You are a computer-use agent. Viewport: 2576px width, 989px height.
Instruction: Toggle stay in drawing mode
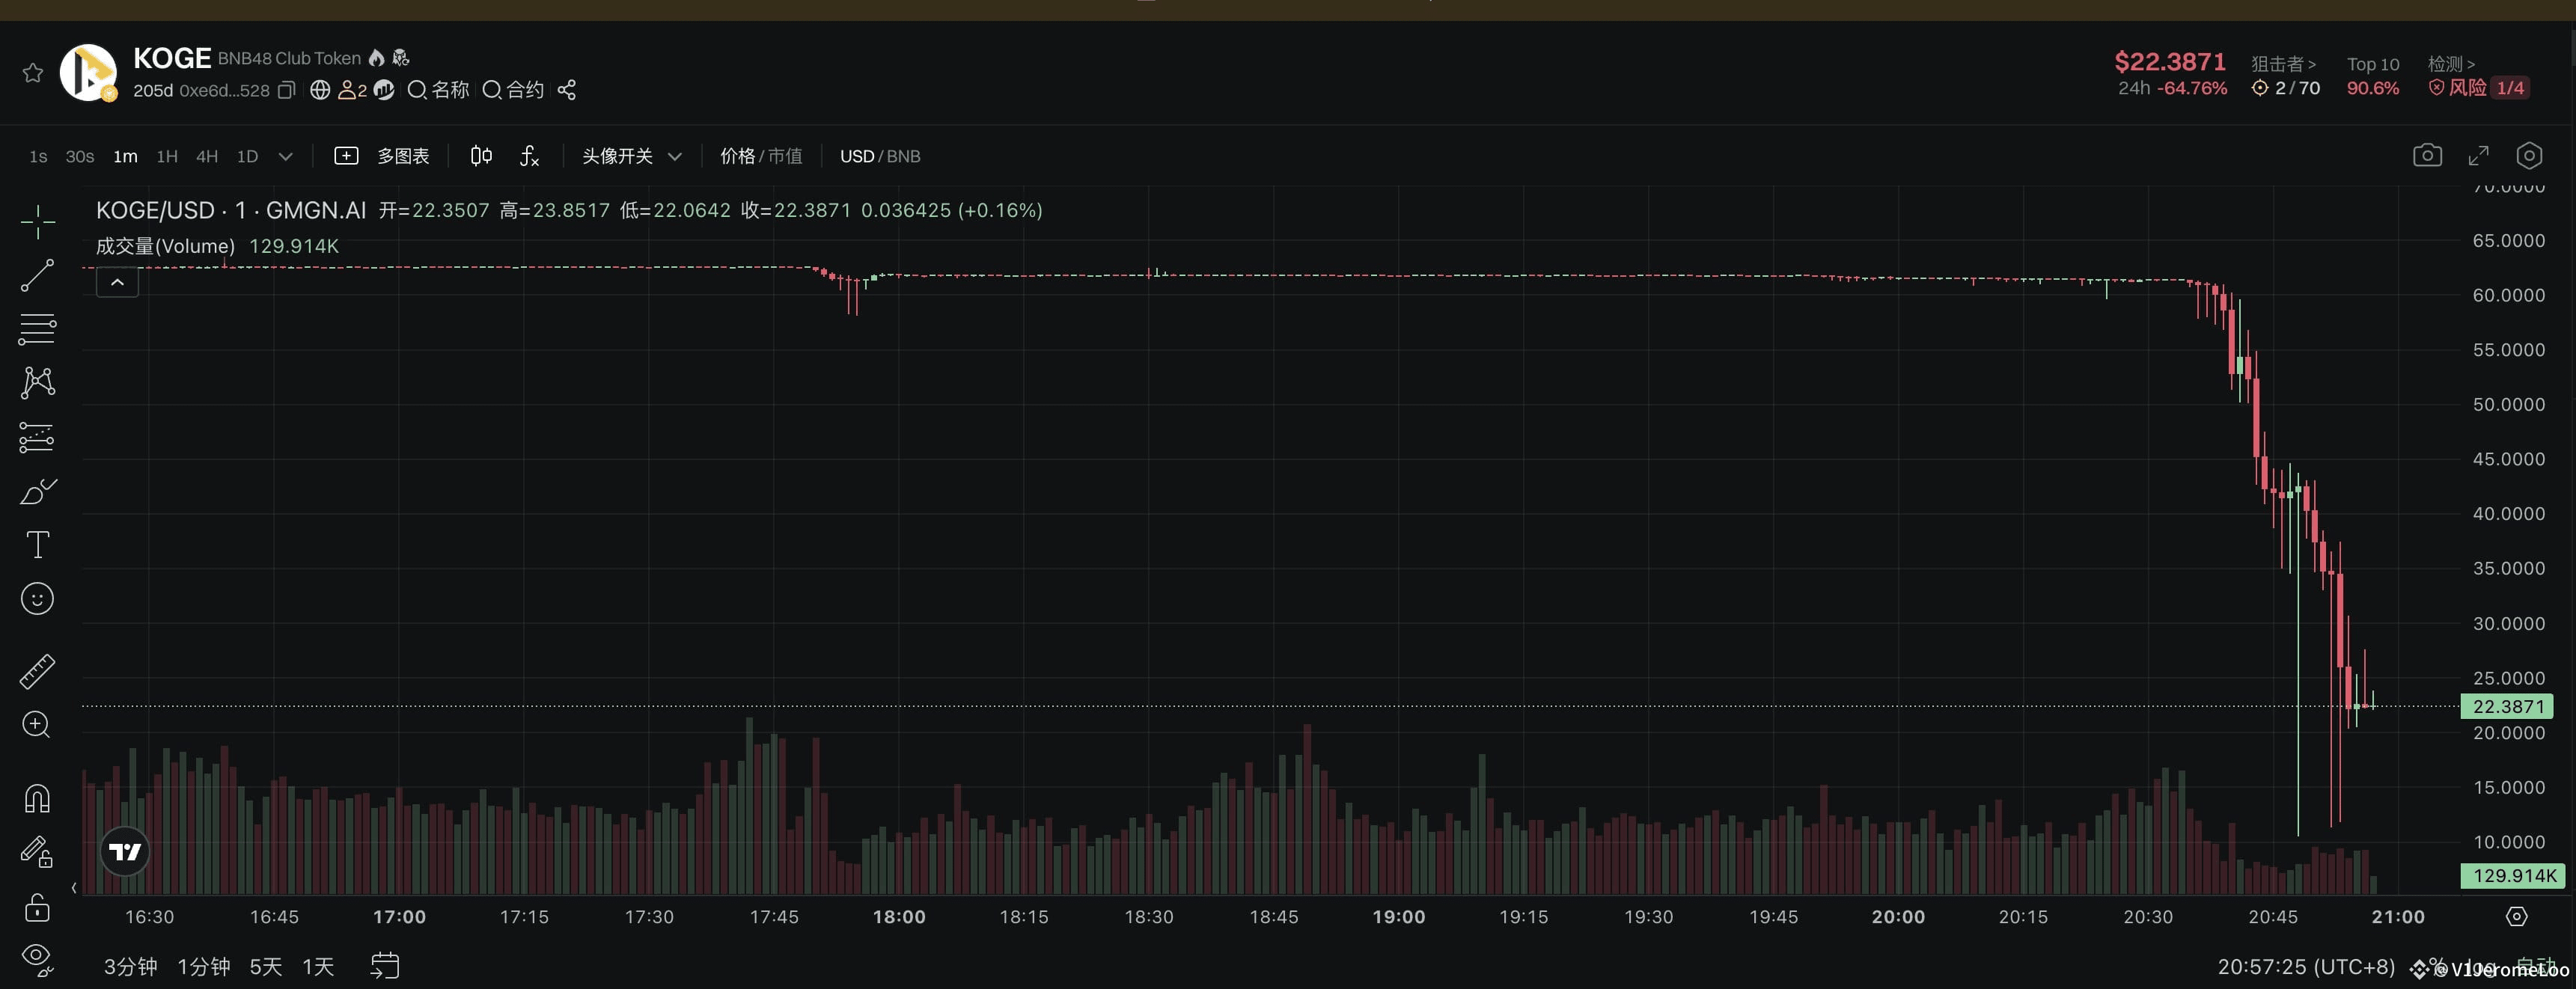(x=37, y=852)
